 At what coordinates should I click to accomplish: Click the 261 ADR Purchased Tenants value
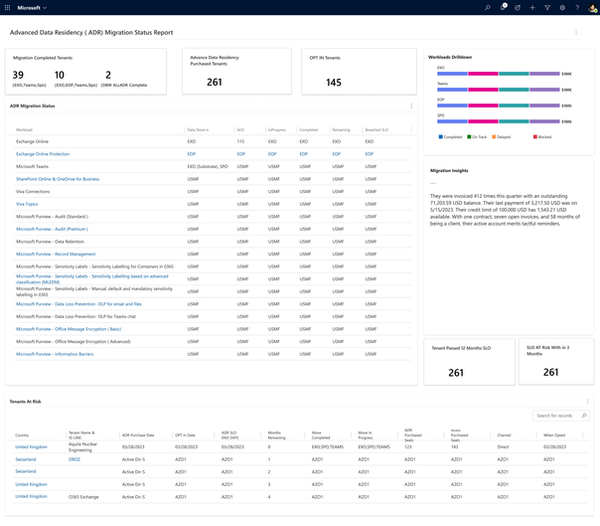pyautogui.click(x=214, y=82)
